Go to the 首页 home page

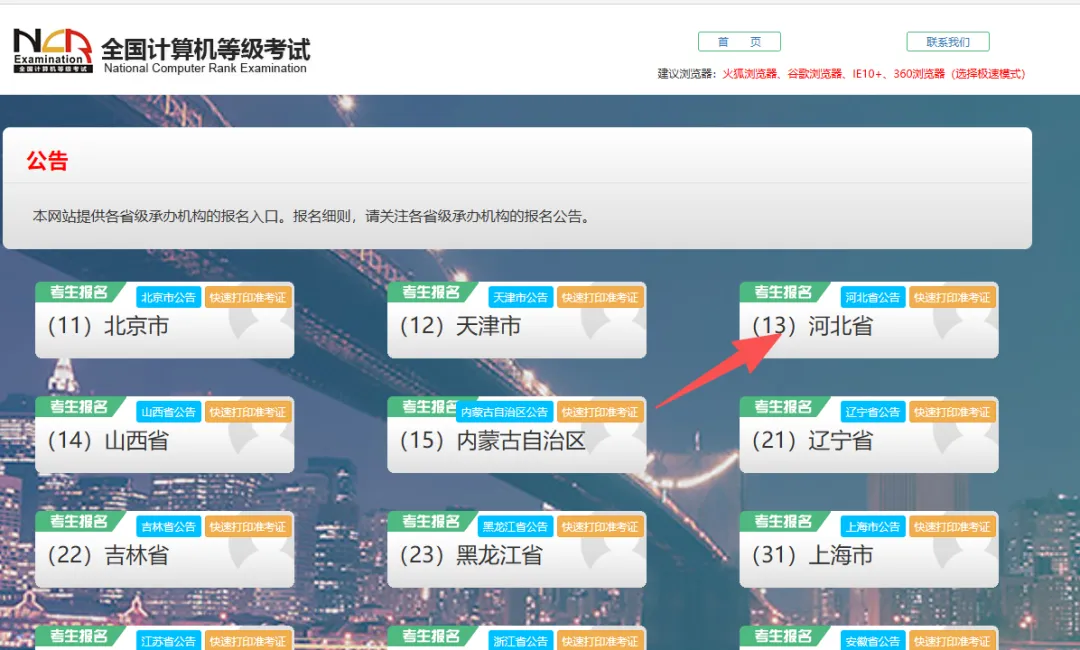pos(739,42)
